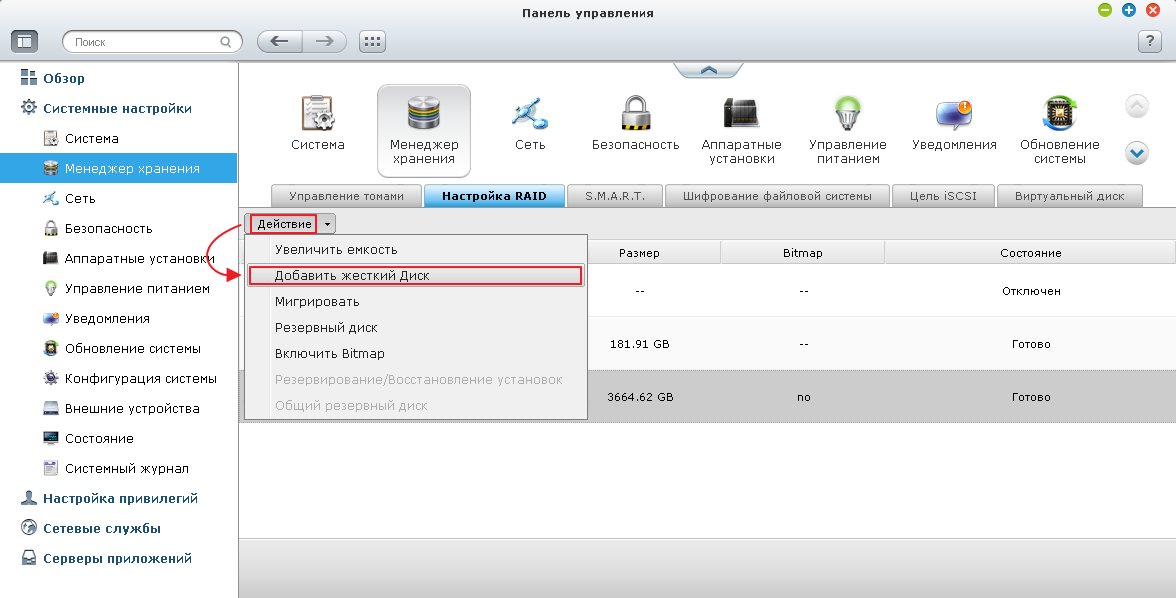Screen dimensions: 1176x598
Task: Click the Отключен status cell
Action: point(1031,291)
